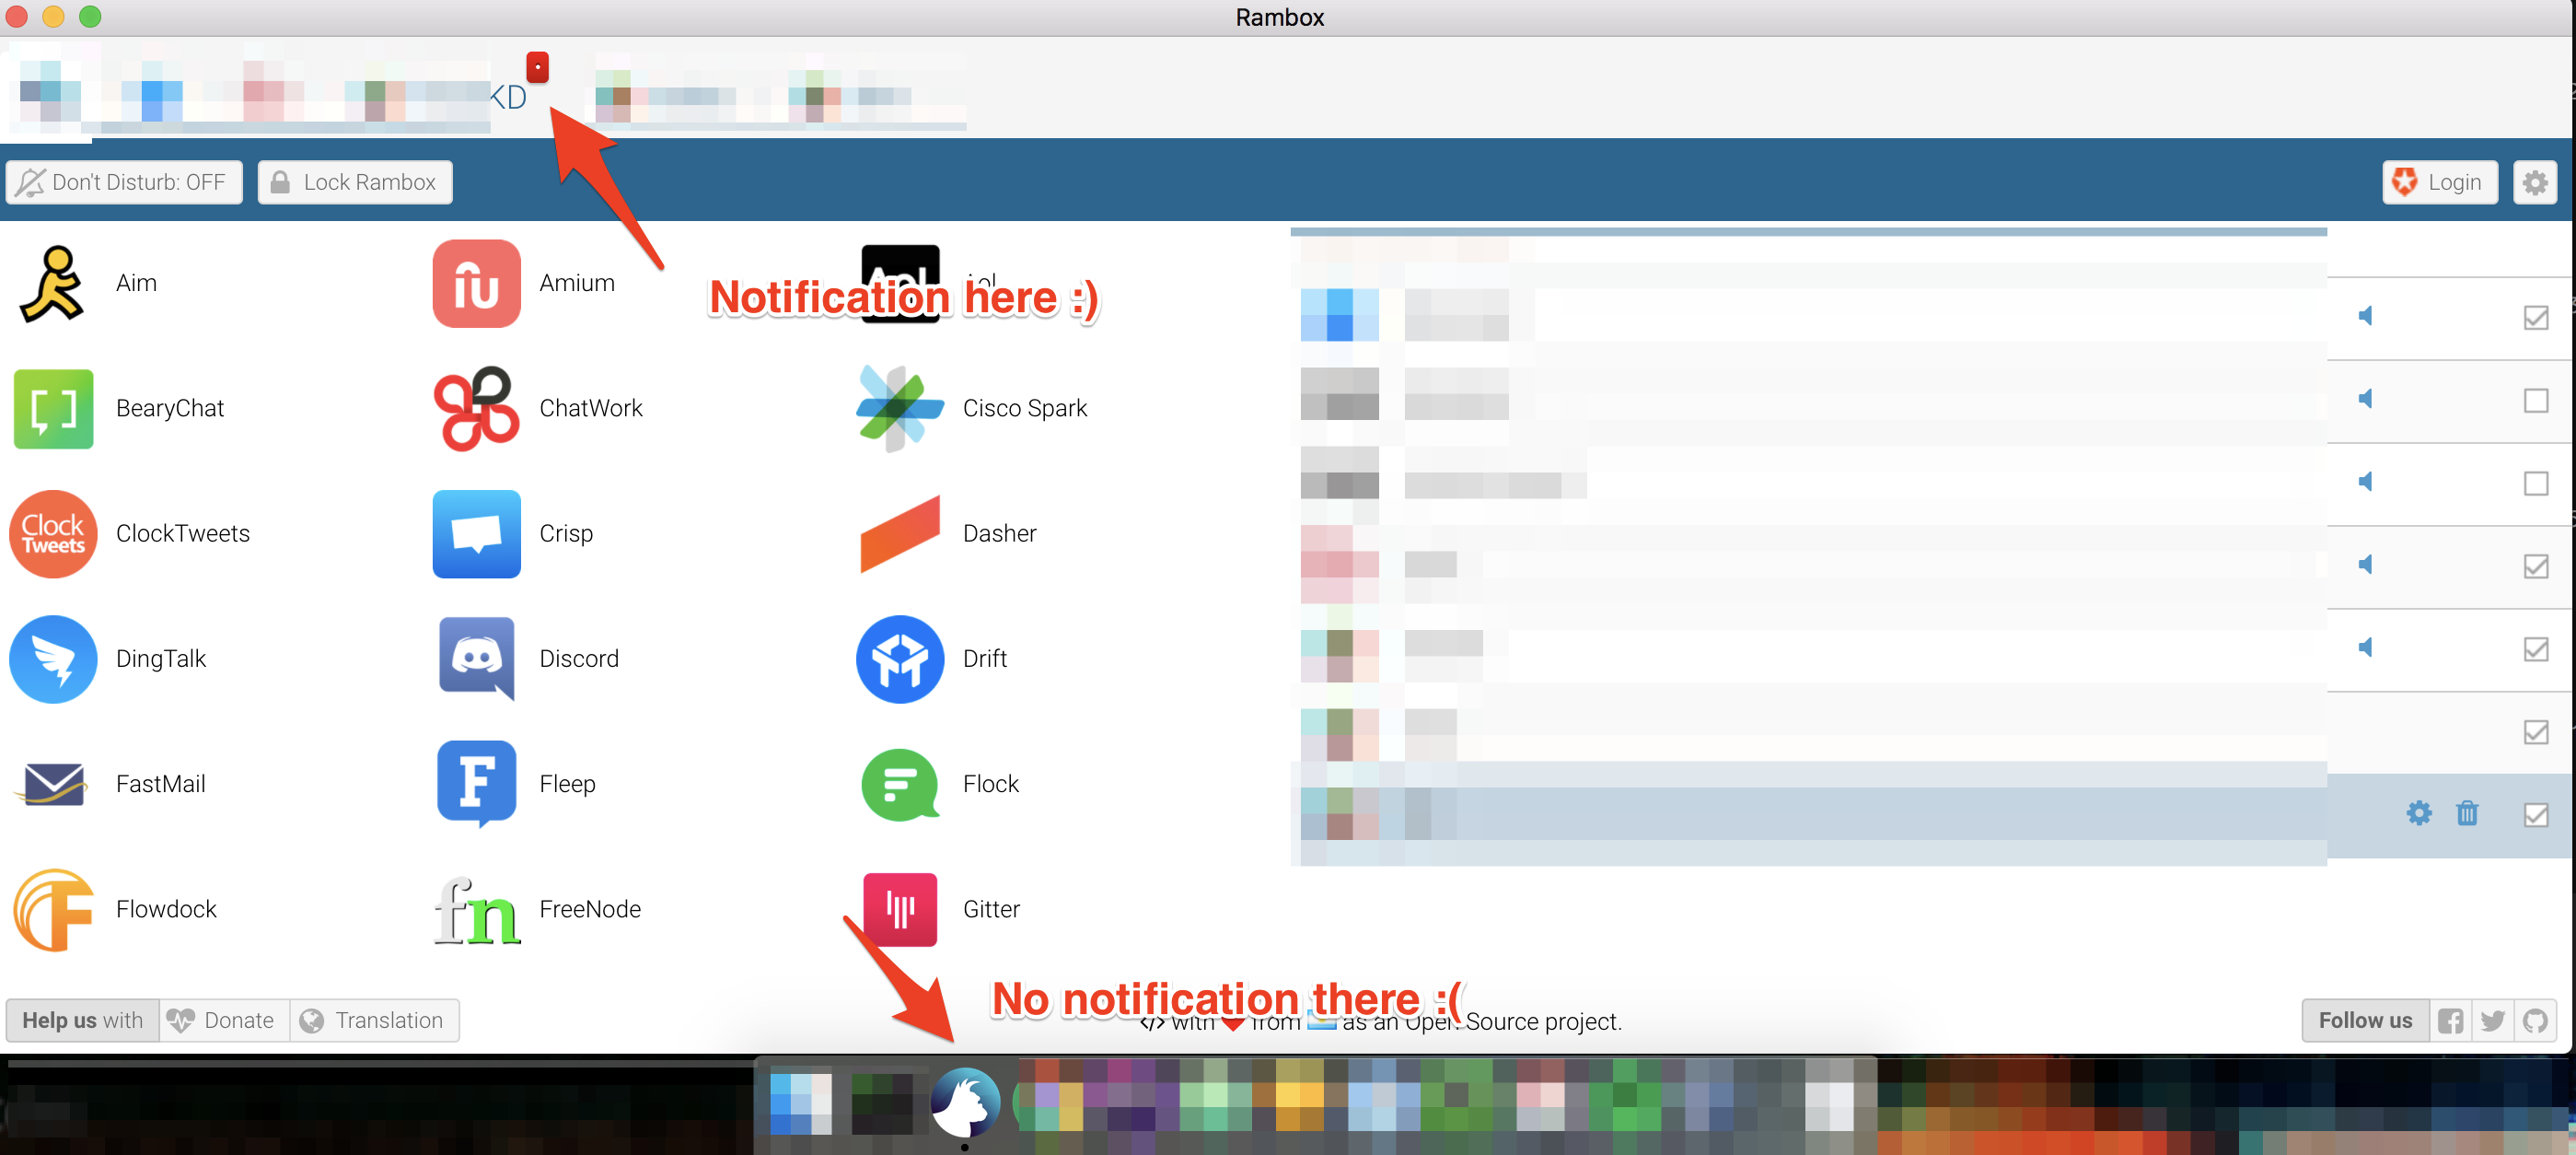
Task: Add the Discord service icon
Action: [476, 658]
